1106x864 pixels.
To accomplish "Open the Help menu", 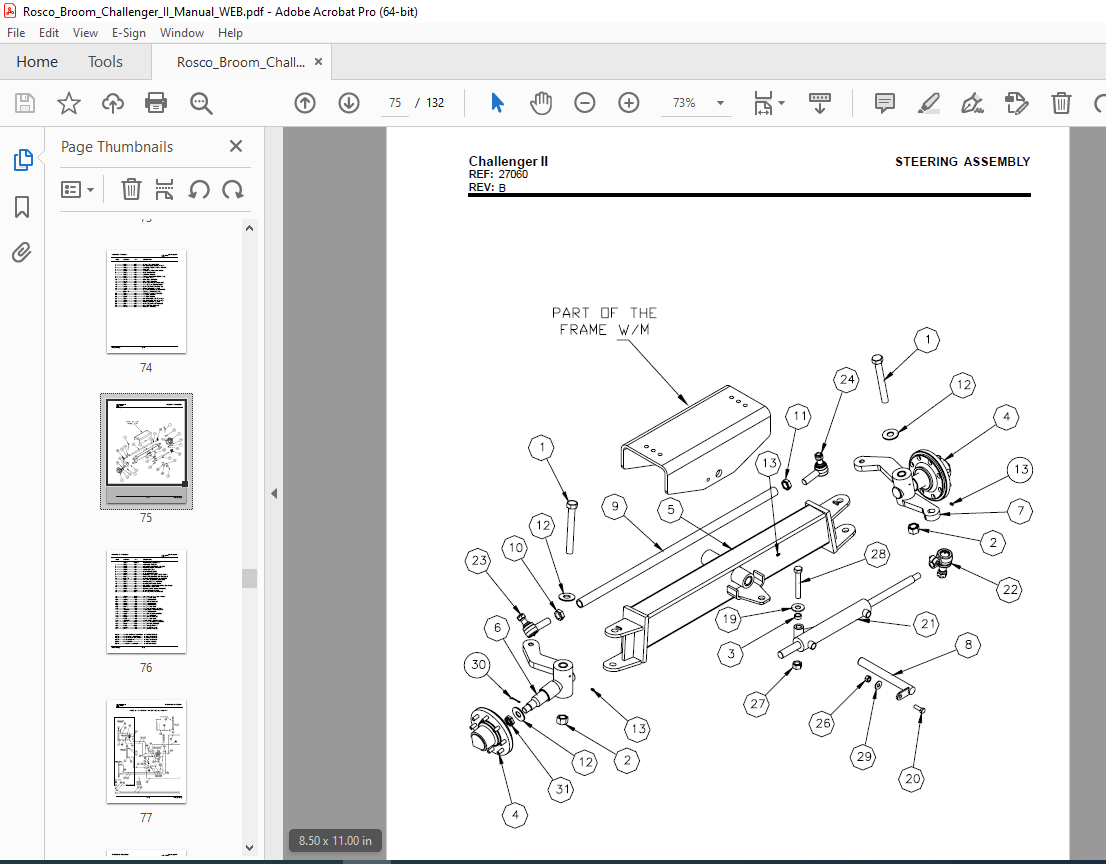I will coord(230,32).
